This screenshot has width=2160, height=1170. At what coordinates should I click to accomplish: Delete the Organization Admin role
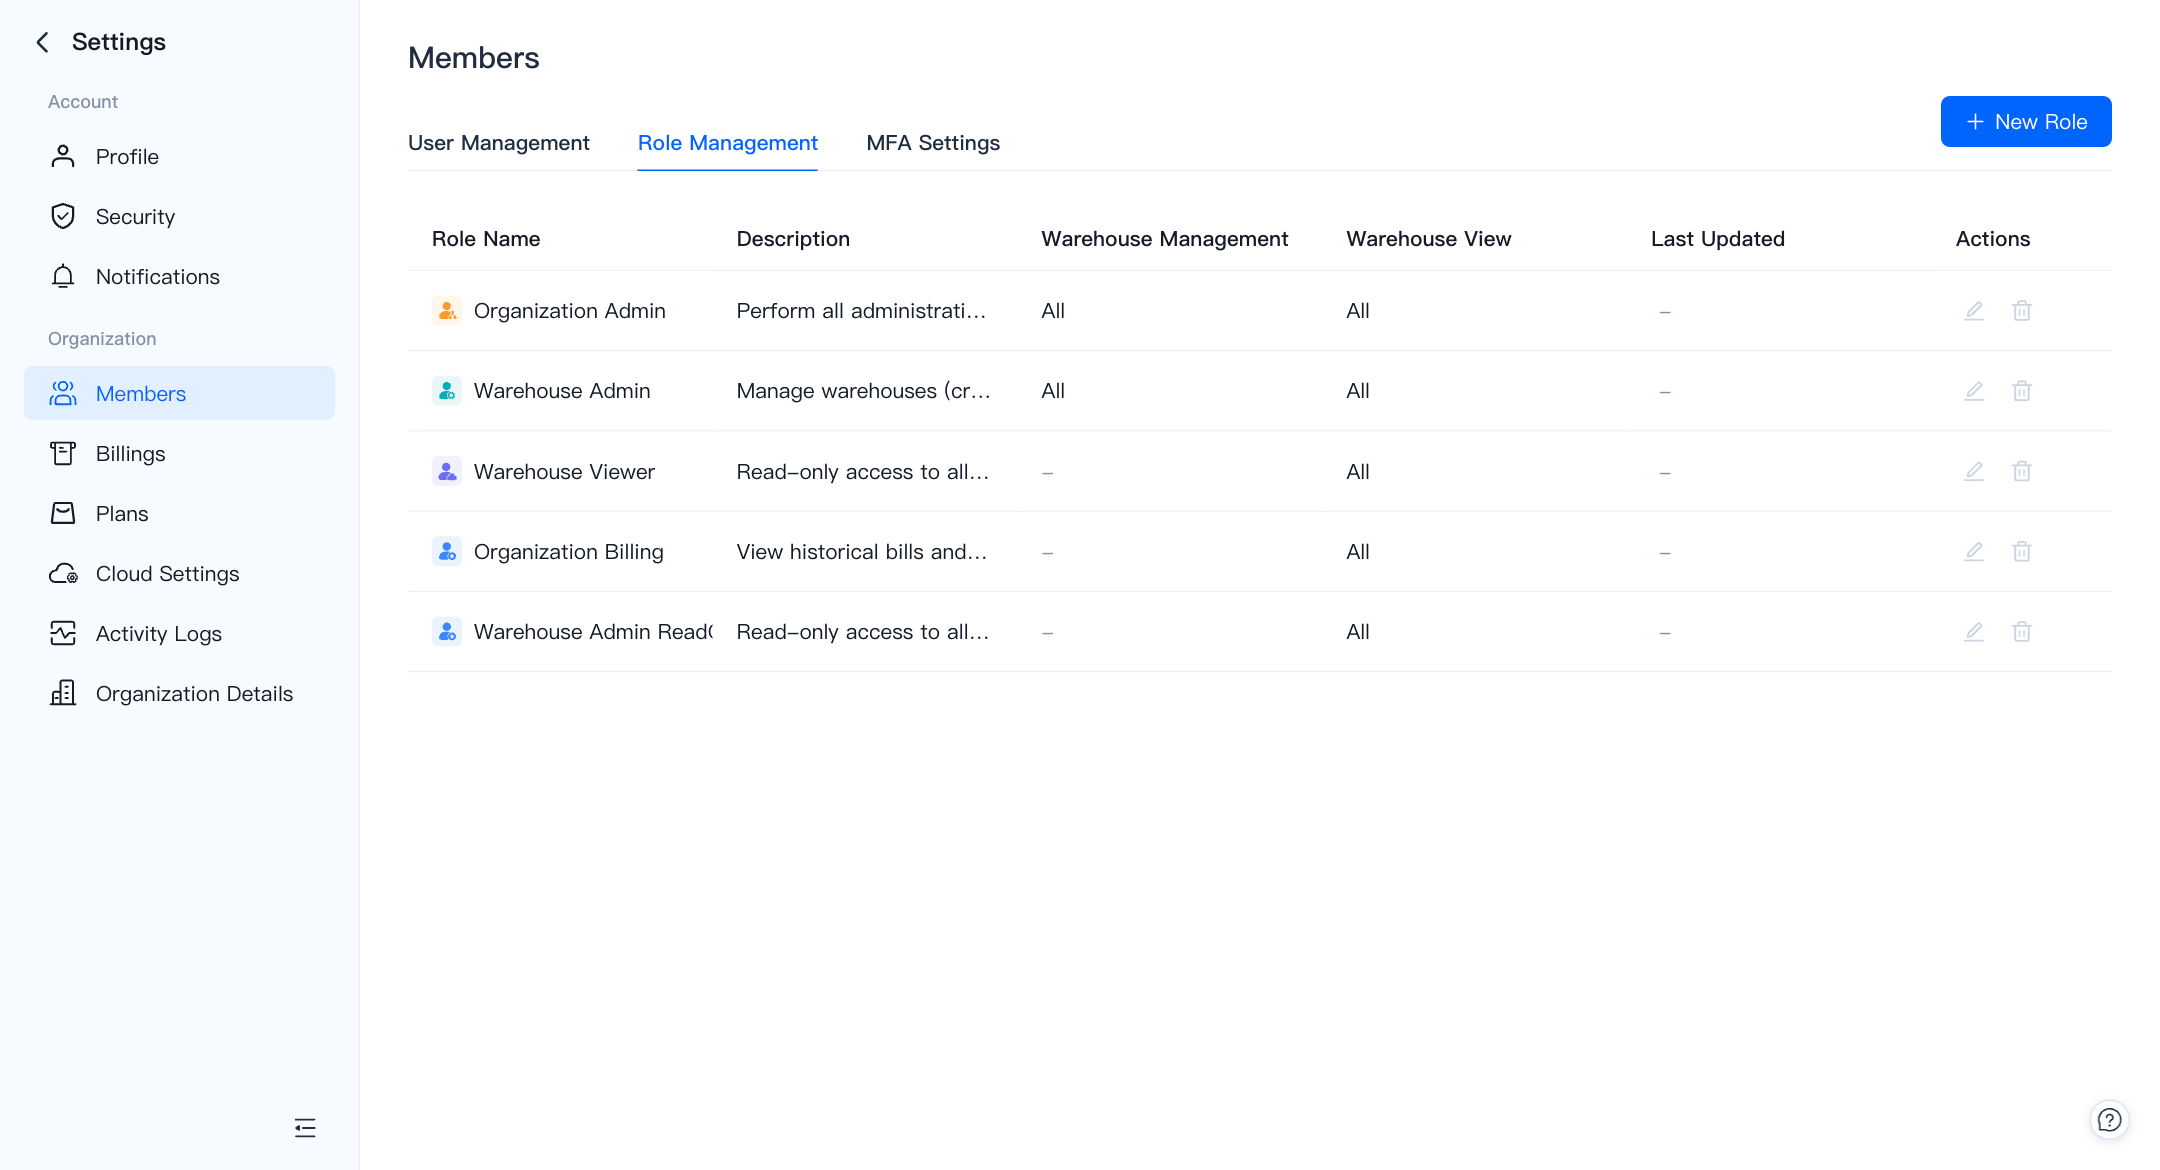click(2022, 311)
